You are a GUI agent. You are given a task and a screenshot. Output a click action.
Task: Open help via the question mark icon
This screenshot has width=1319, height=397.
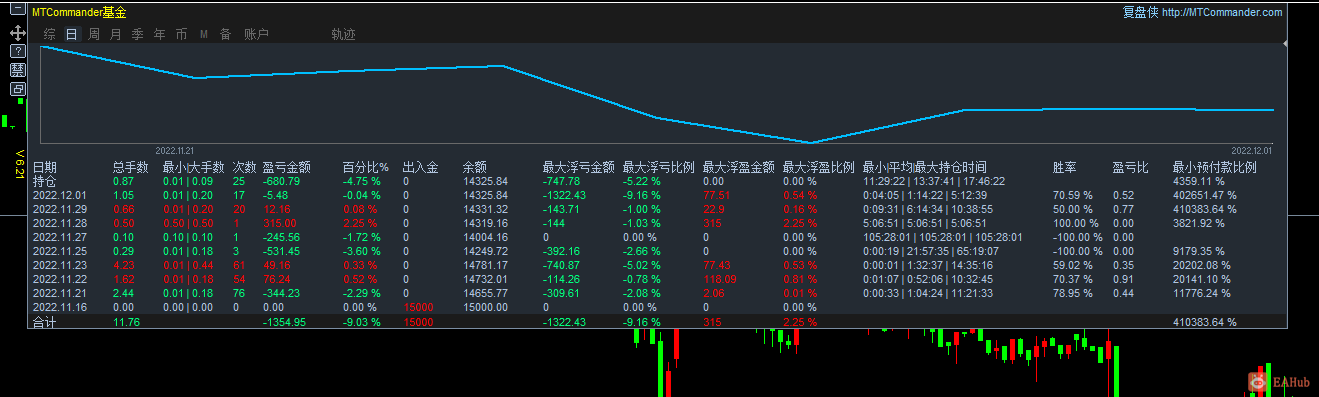[x=18, y=51]
